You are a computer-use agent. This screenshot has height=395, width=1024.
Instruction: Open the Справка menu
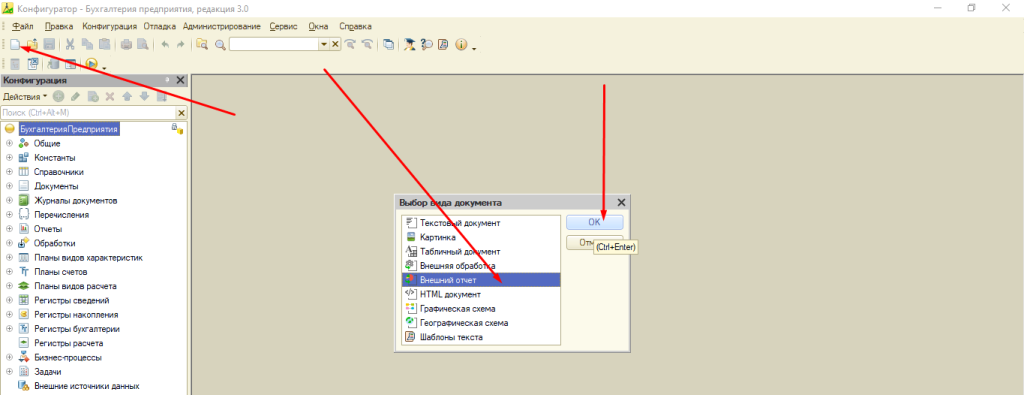point(356,27)
